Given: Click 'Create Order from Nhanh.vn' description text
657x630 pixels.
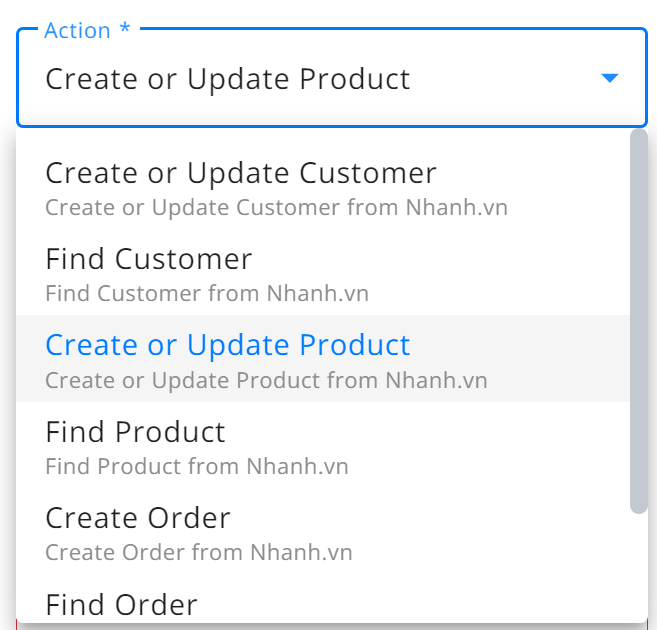Looking at the screenshot, I should [199, 552].
